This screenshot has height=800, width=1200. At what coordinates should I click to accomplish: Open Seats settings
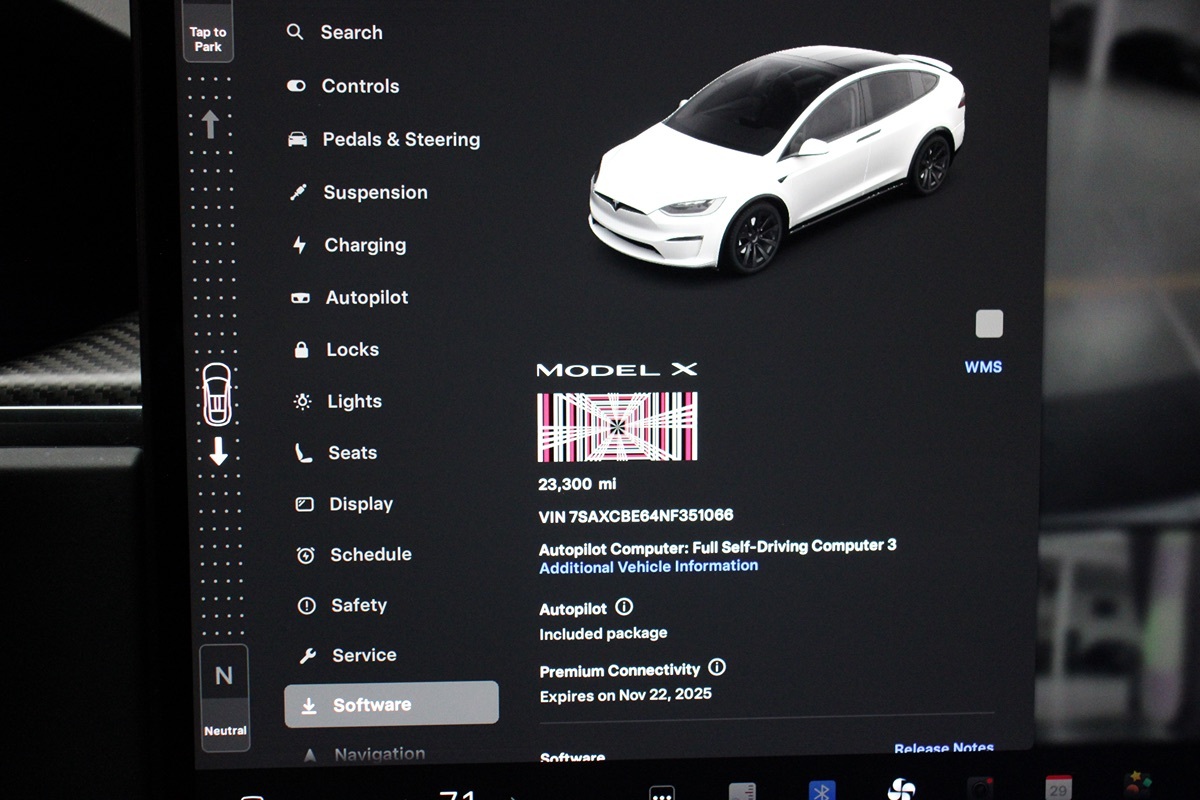[352, 453]
